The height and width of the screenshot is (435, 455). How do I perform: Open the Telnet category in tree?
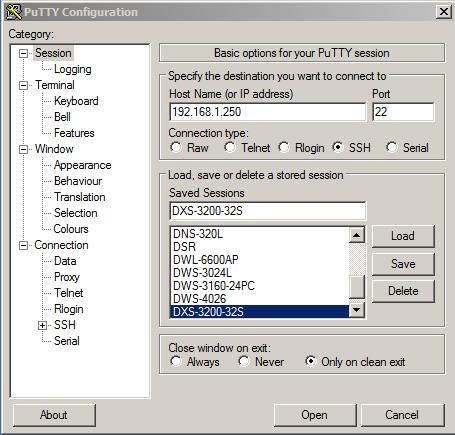coord(69,293)
